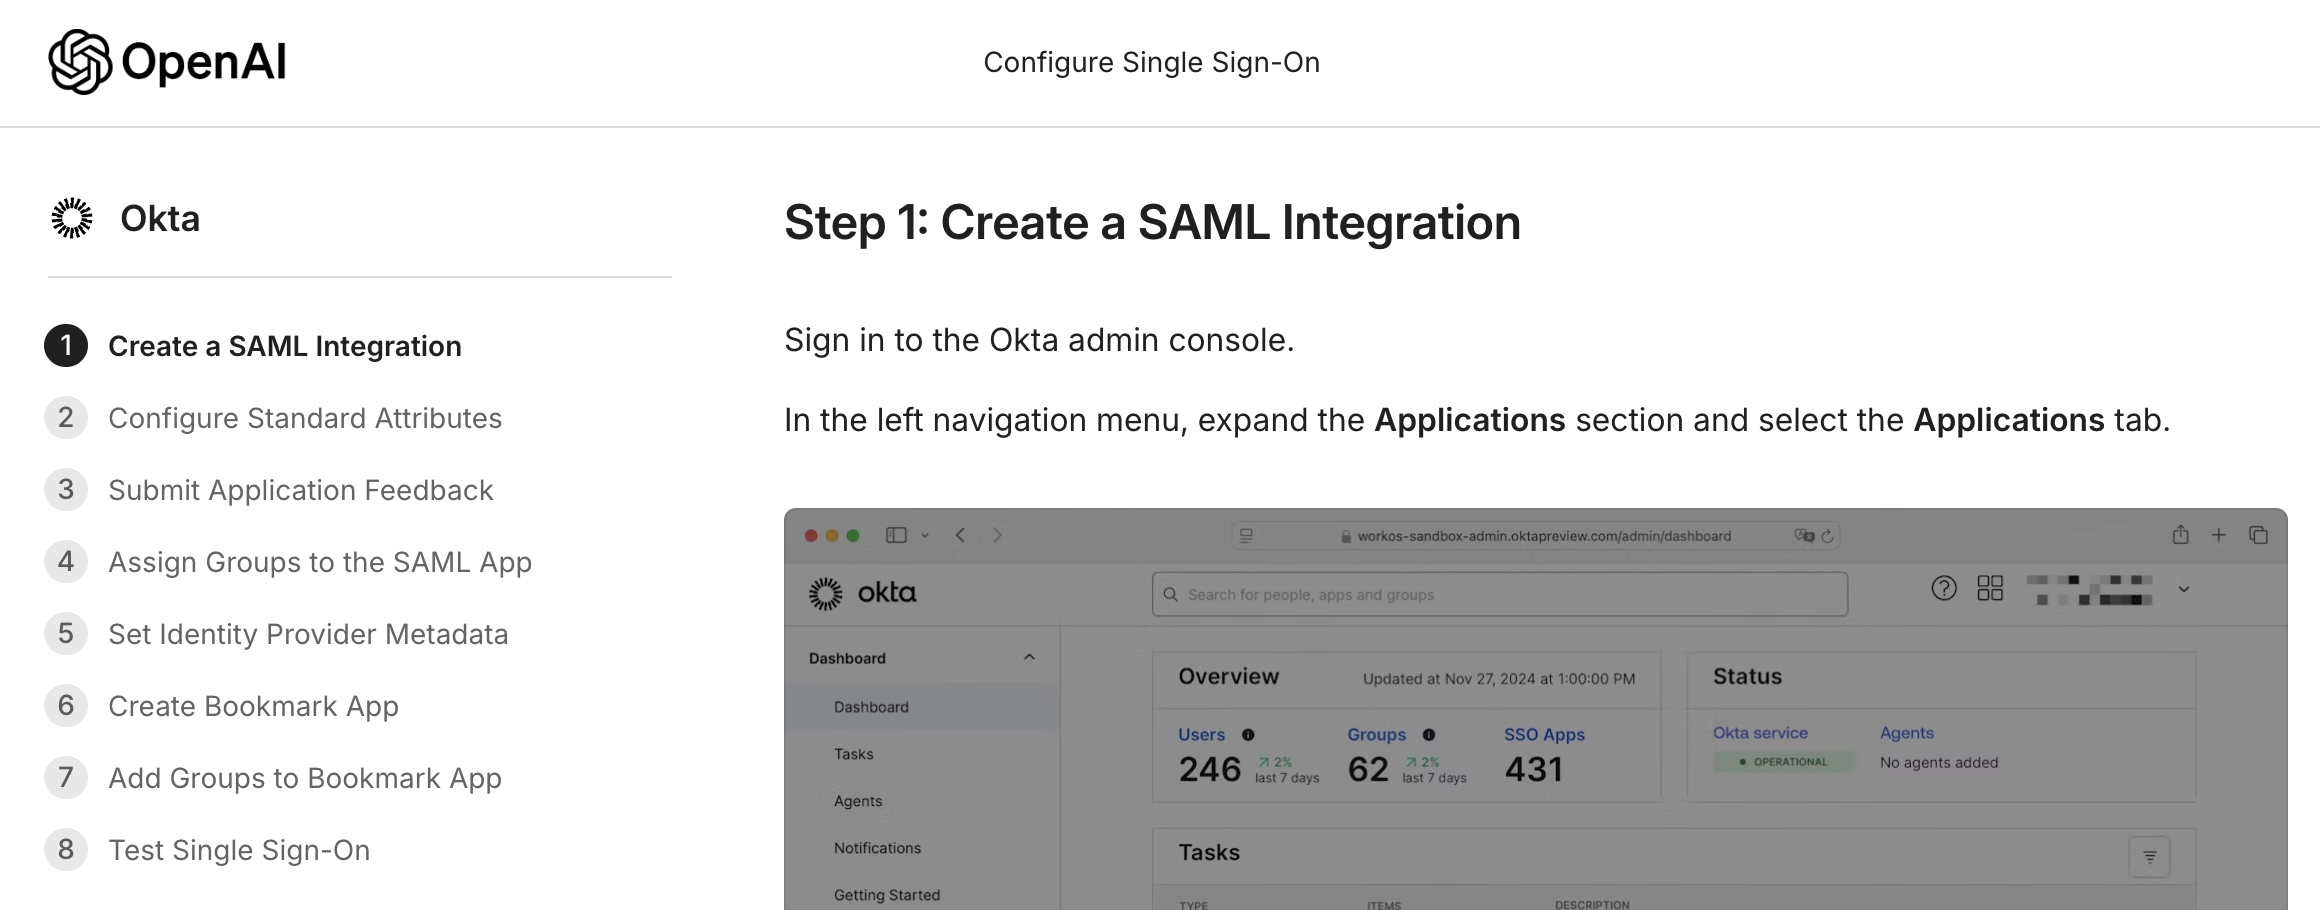This screenshot has height=910, width=2320.
Task: Click the share icon in browser toolbar
Action: [2180, 535]
